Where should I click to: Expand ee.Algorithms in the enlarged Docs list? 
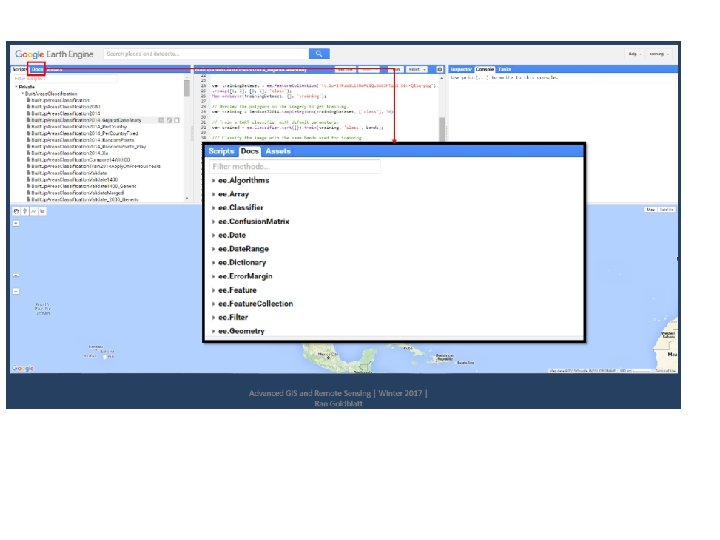[214, 180]
